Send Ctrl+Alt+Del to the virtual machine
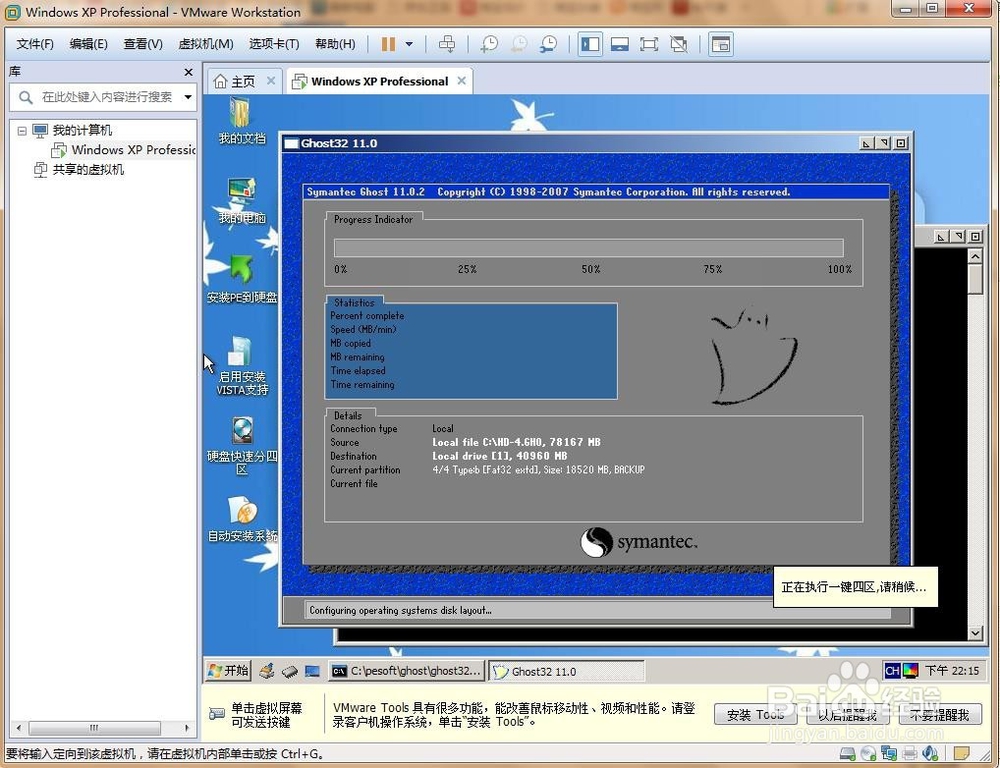The width and height of the screenshot is (1000, 768). click(x=447, y=44)
